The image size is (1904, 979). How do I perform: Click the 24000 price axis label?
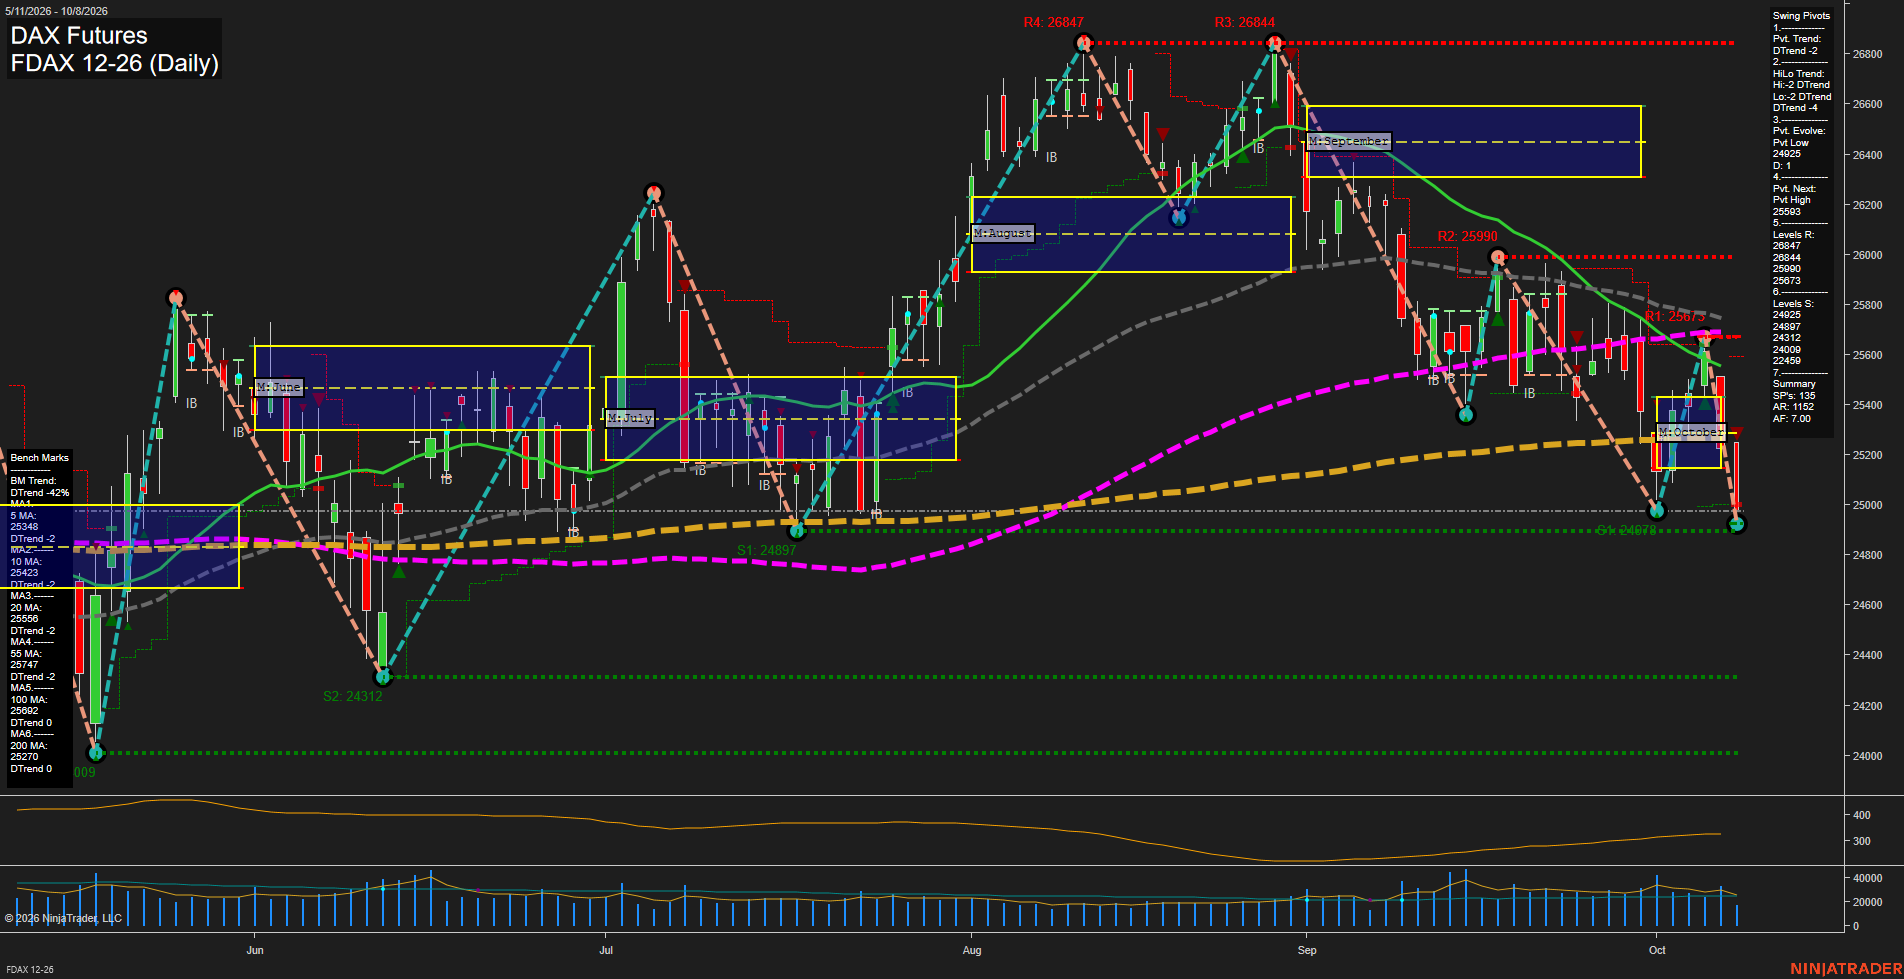1867,756
